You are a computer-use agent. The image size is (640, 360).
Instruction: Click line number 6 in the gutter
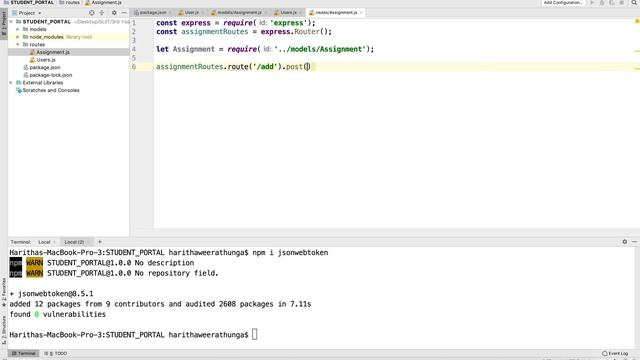click(134, 67)
